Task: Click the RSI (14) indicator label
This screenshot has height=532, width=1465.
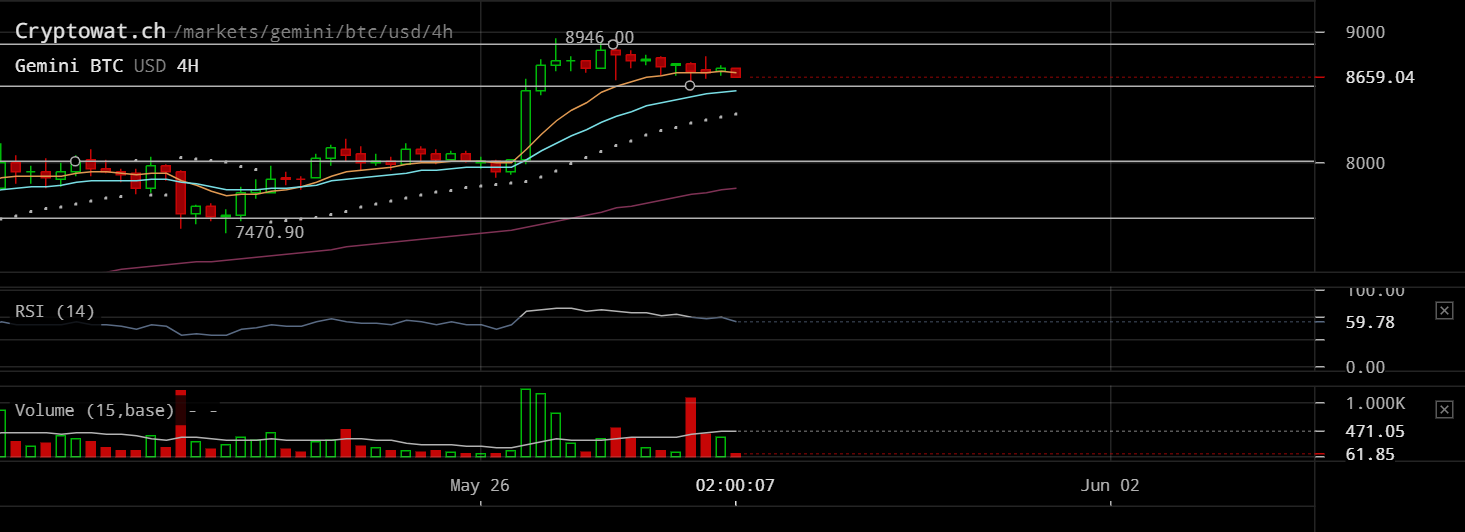Action: pos(55,312)
